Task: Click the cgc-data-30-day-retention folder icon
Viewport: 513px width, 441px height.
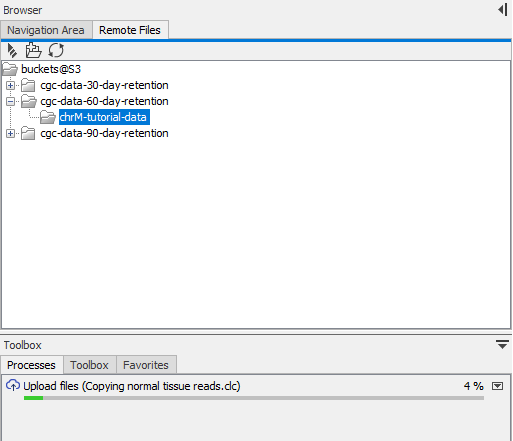Action: click(x=28, y=85)
